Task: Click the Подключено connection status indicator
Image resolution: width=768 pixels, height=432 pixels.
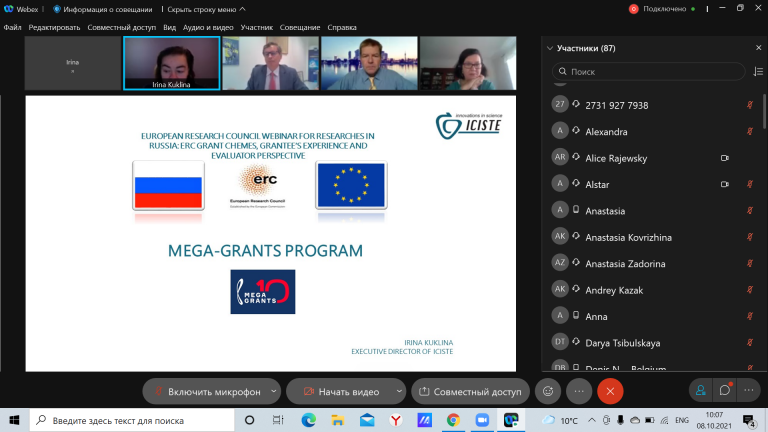Action: [x=663, y=9]
